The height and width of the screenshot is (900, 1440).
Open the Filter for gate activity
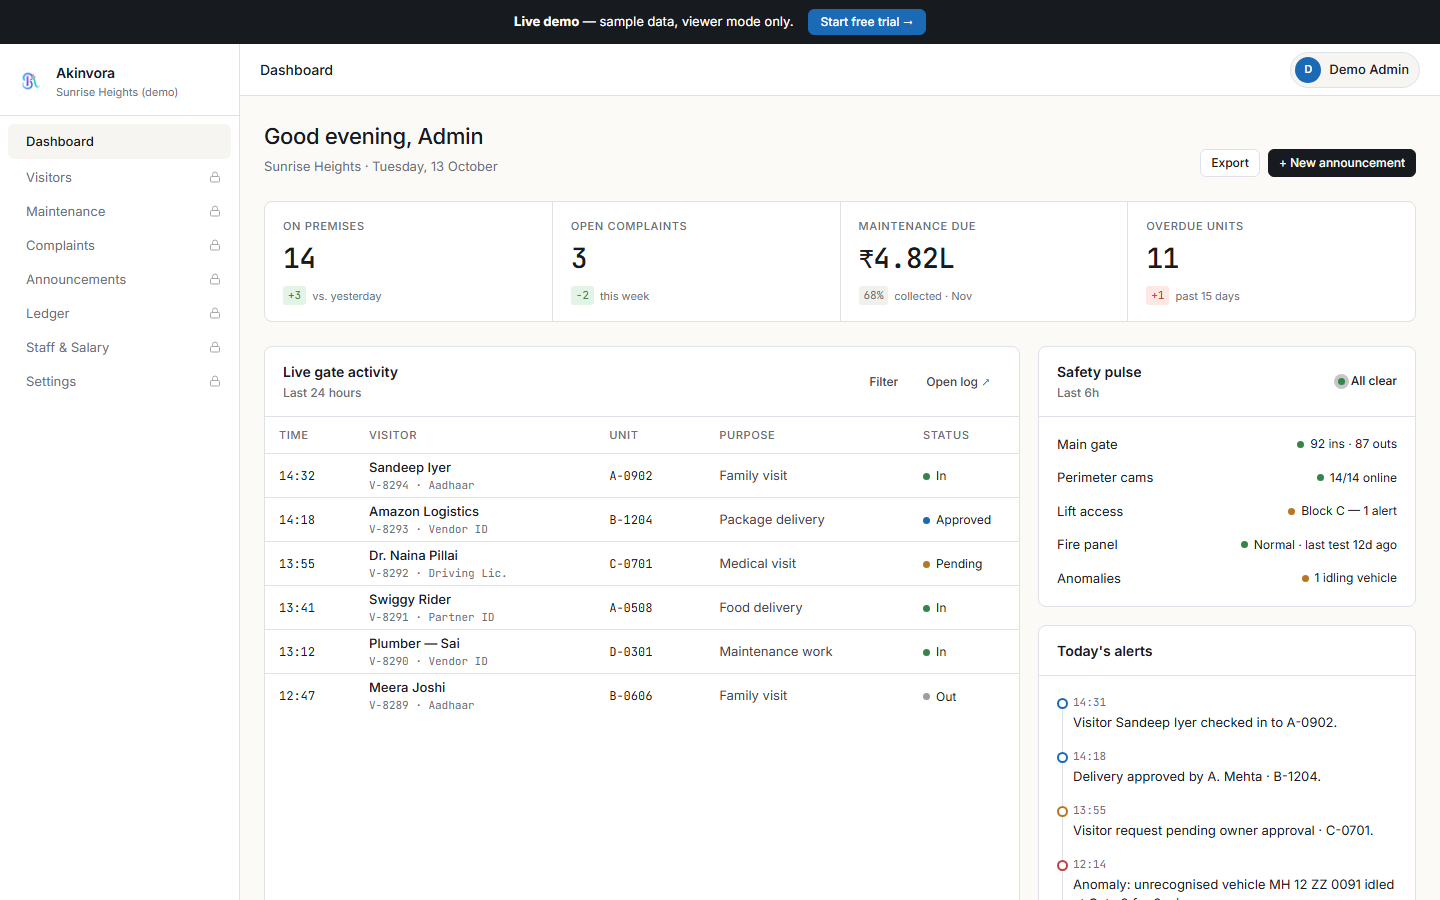click(x=883, y=382)
